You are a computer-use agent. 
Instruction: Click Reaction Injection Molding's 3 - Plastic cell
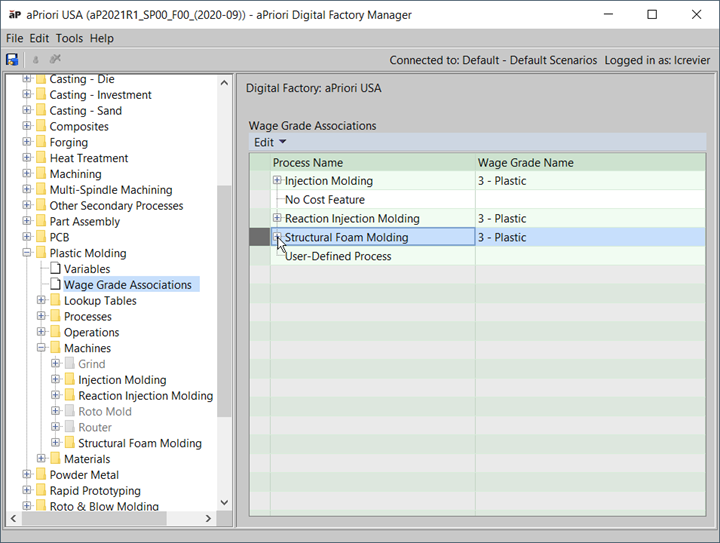[x=591, y=218]
